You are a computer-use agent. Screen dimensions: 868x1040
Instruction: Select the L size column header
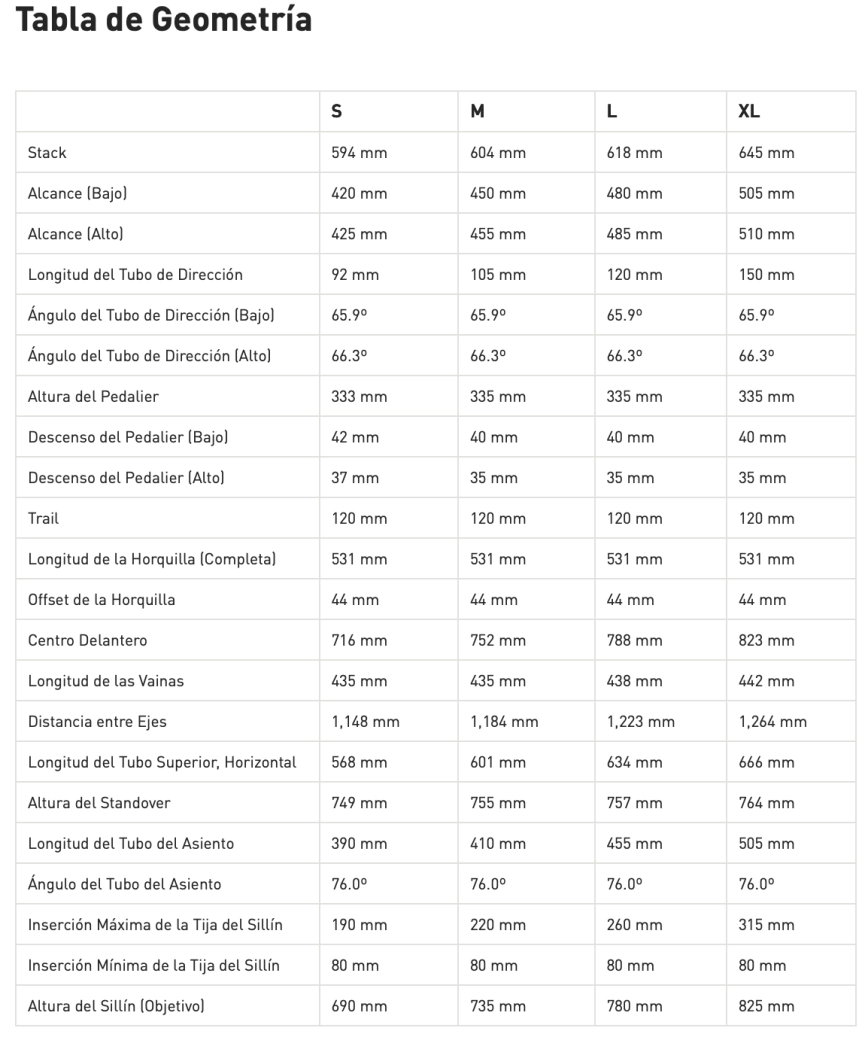pos(612,112)
